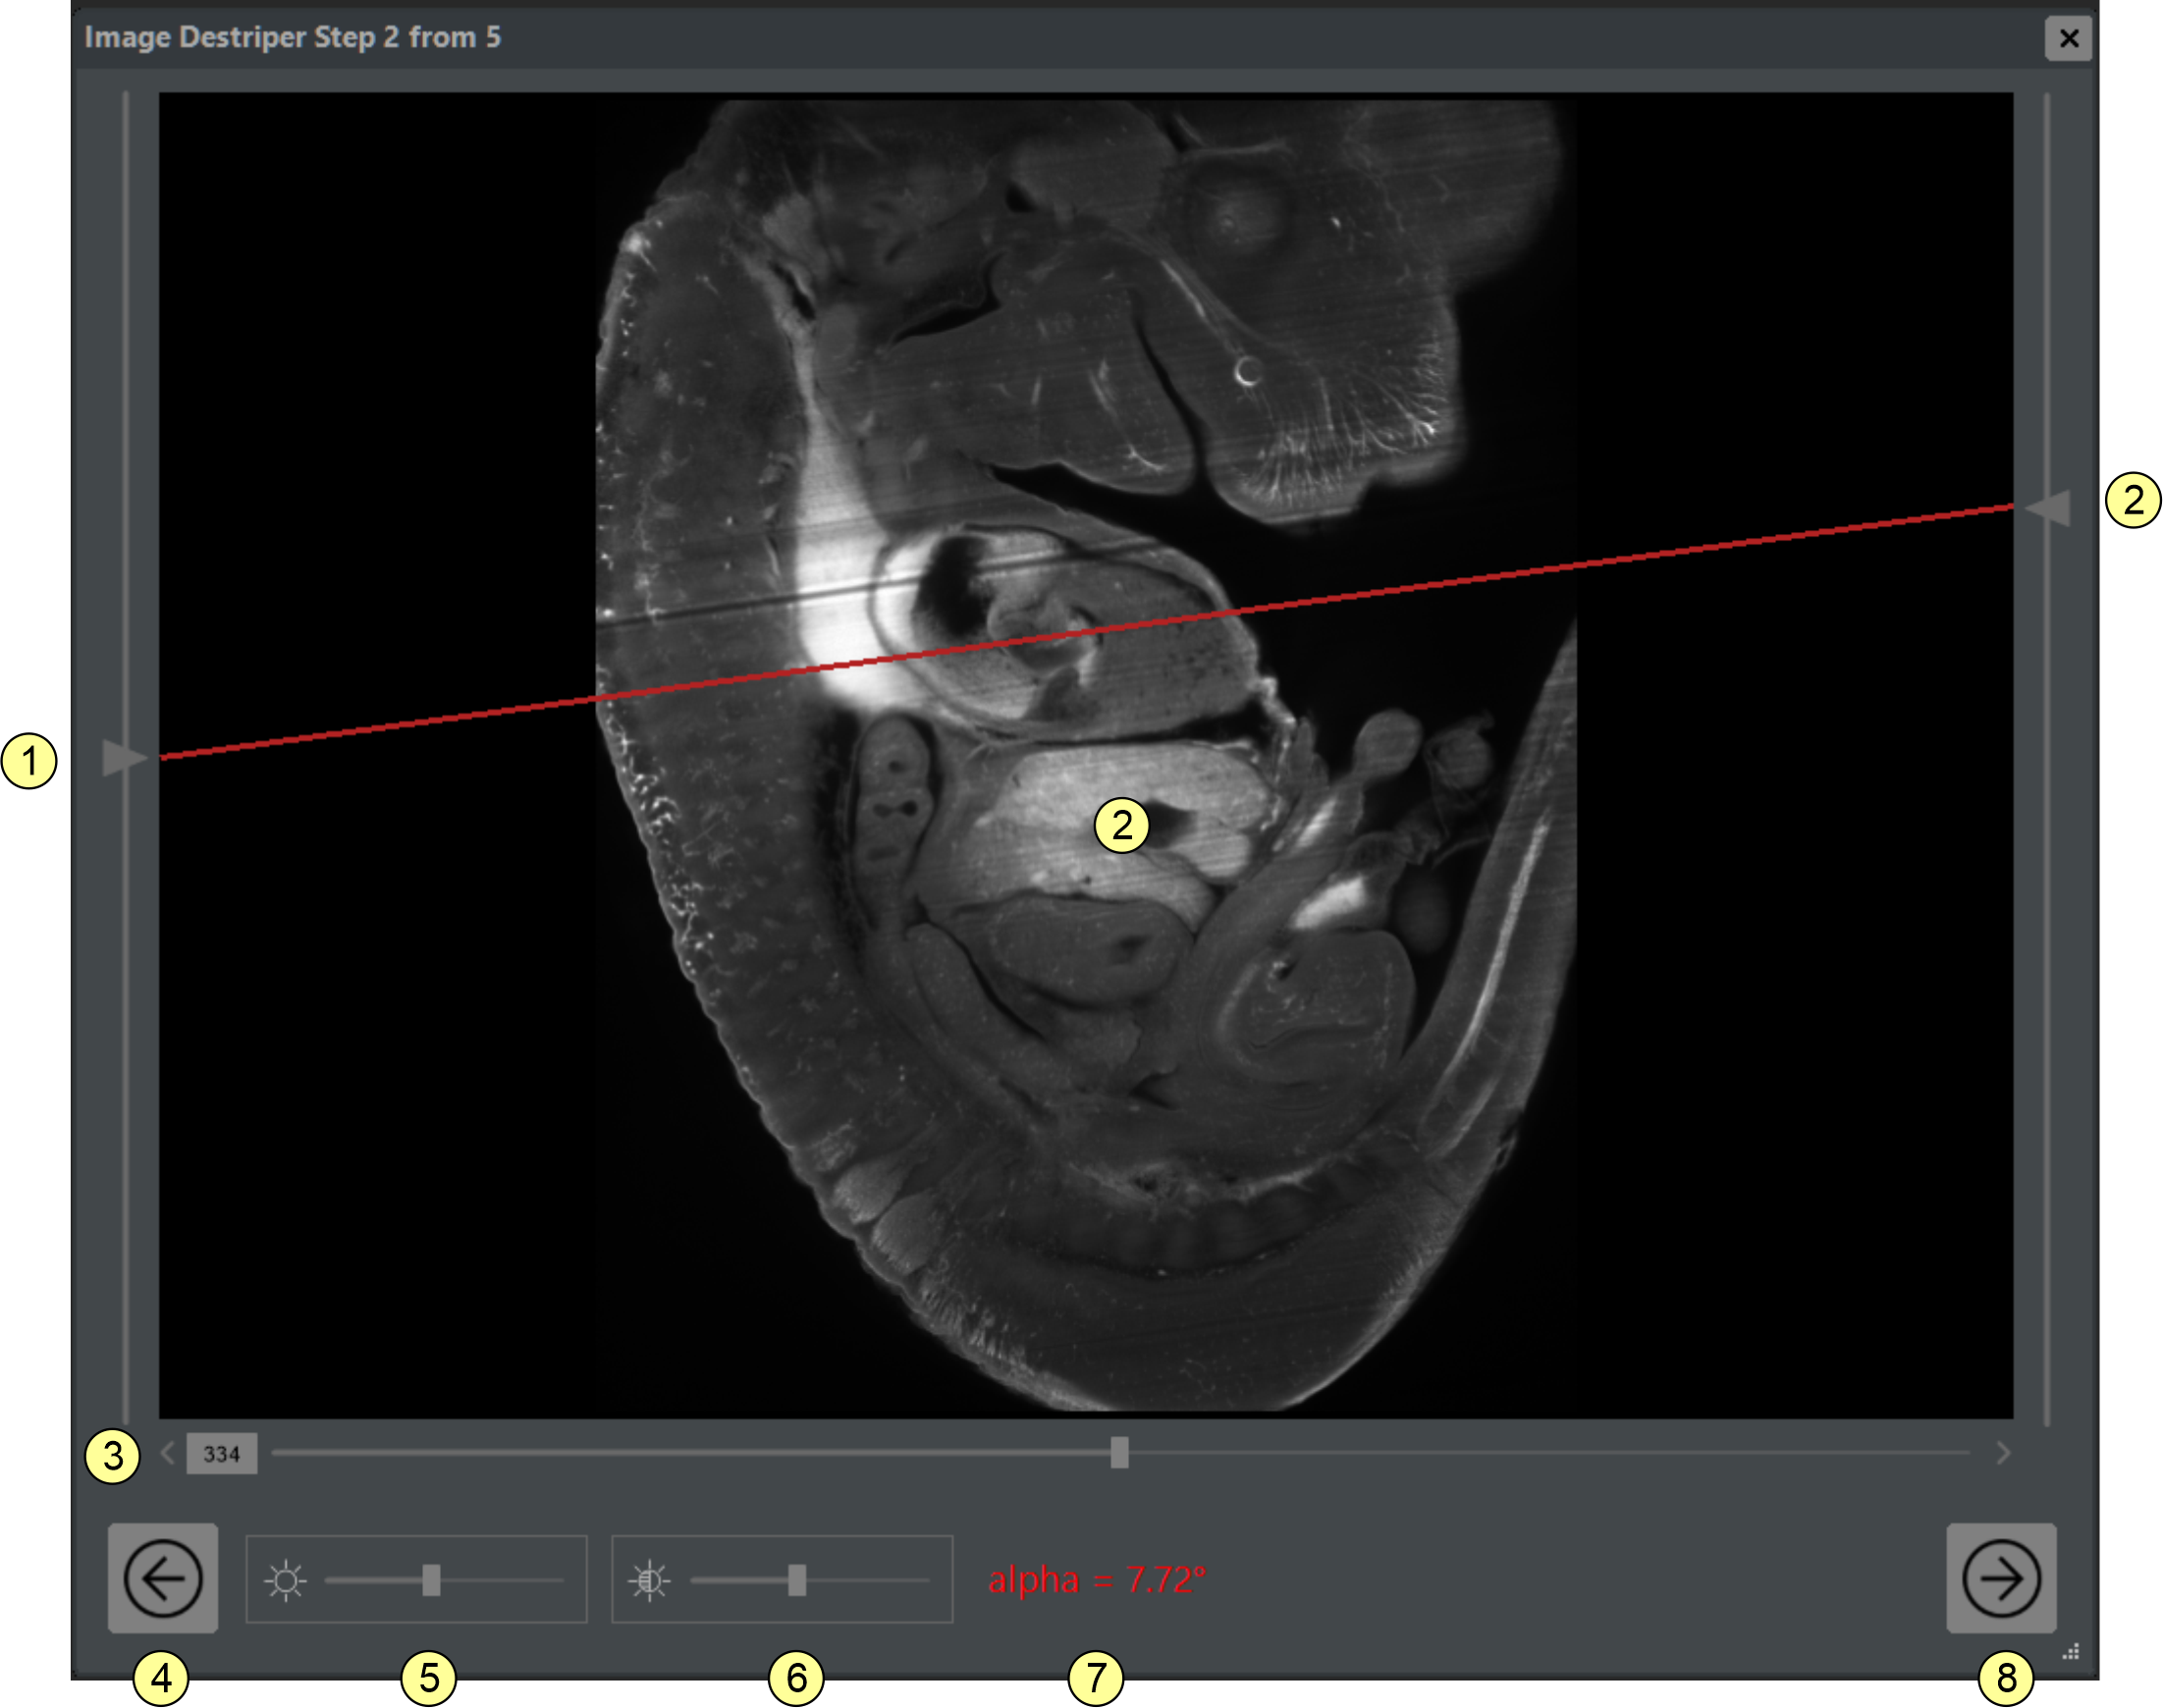Click the brightness sun icon
This screenshot has width=2163, height=1708.
point(285,1581)
